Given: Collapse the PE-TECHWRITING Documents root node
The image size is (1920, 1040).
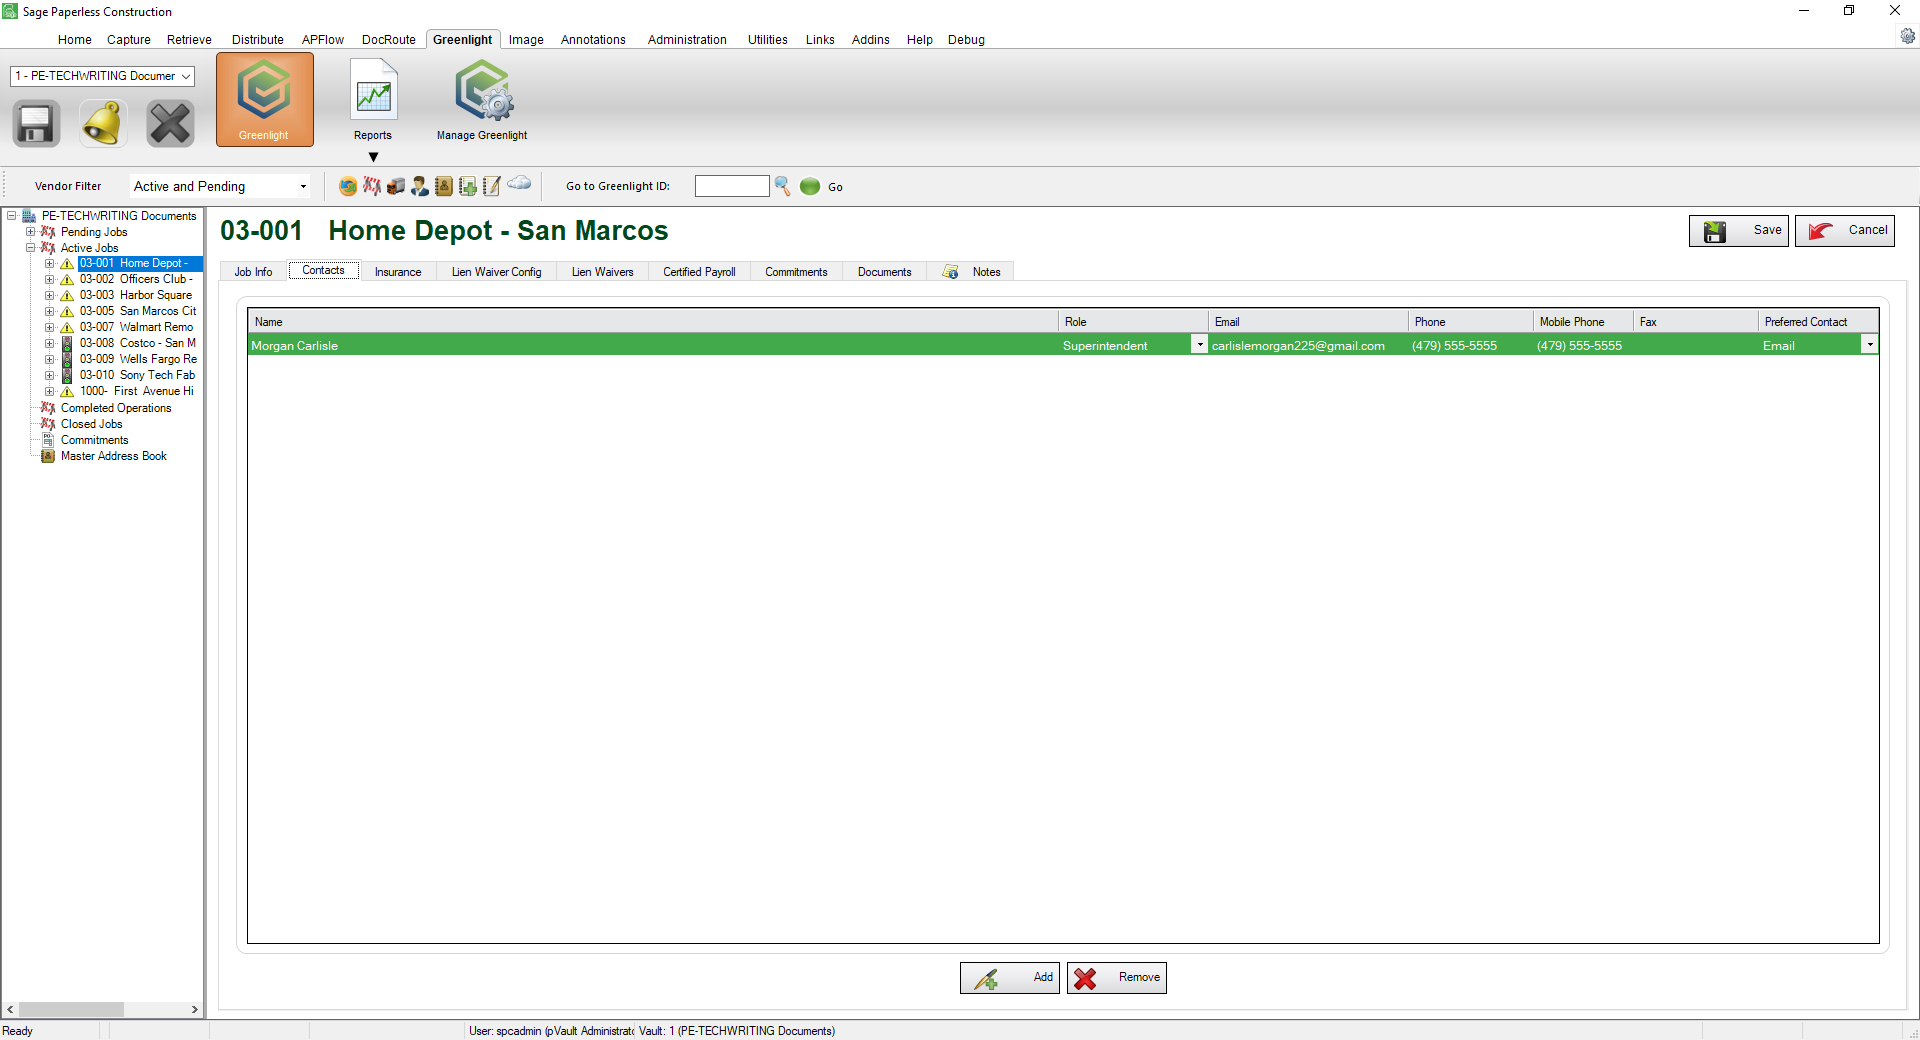Looking at the screenshot, I should pos(11,216).
